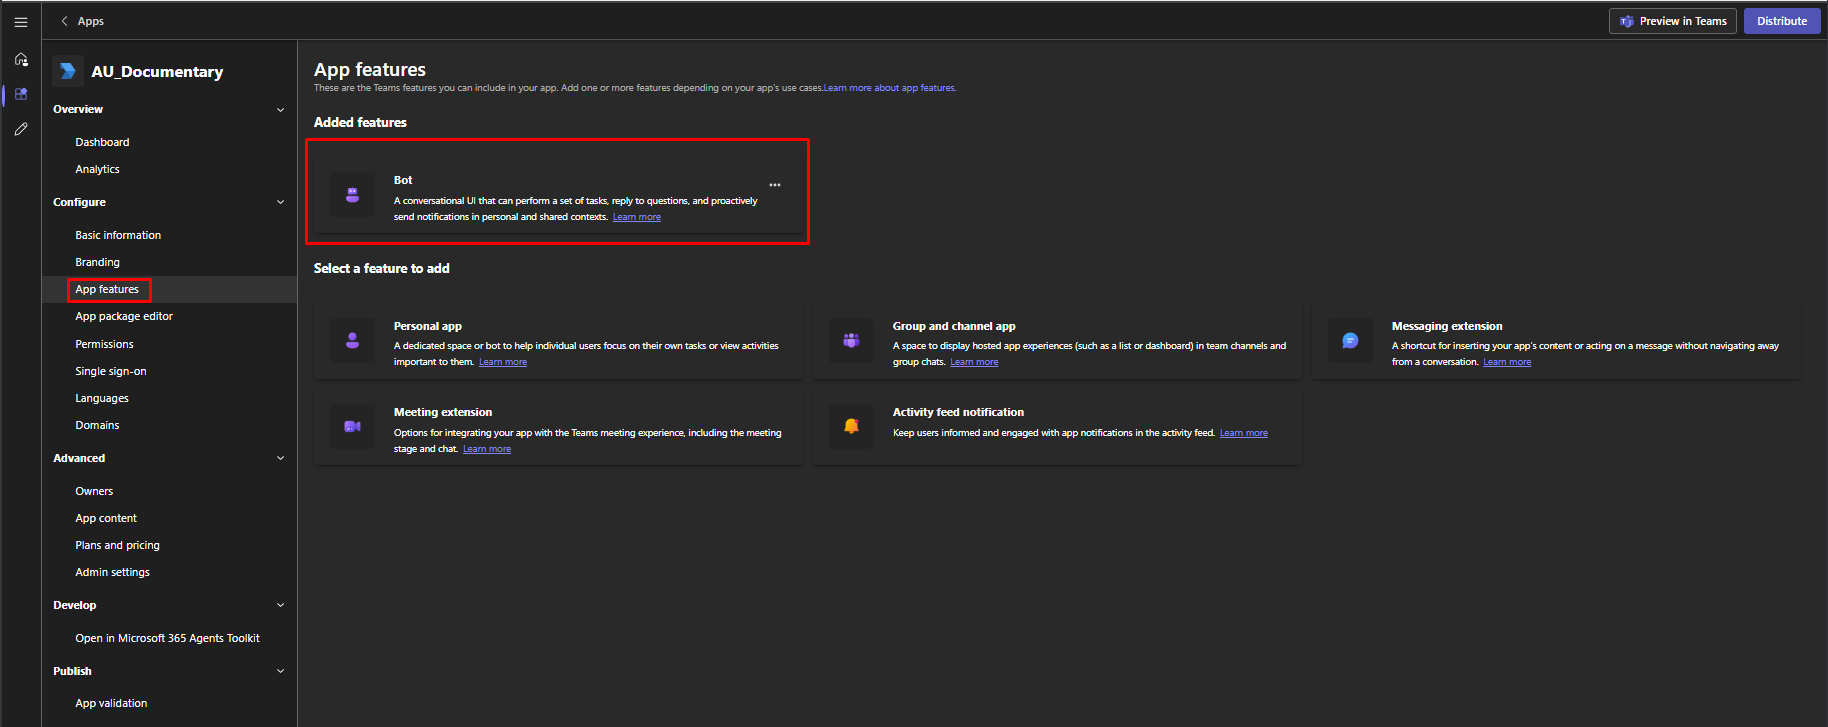Click the Meeting extension camera icon
This screenshot has height=727, width=1828.
click(352, 427)
